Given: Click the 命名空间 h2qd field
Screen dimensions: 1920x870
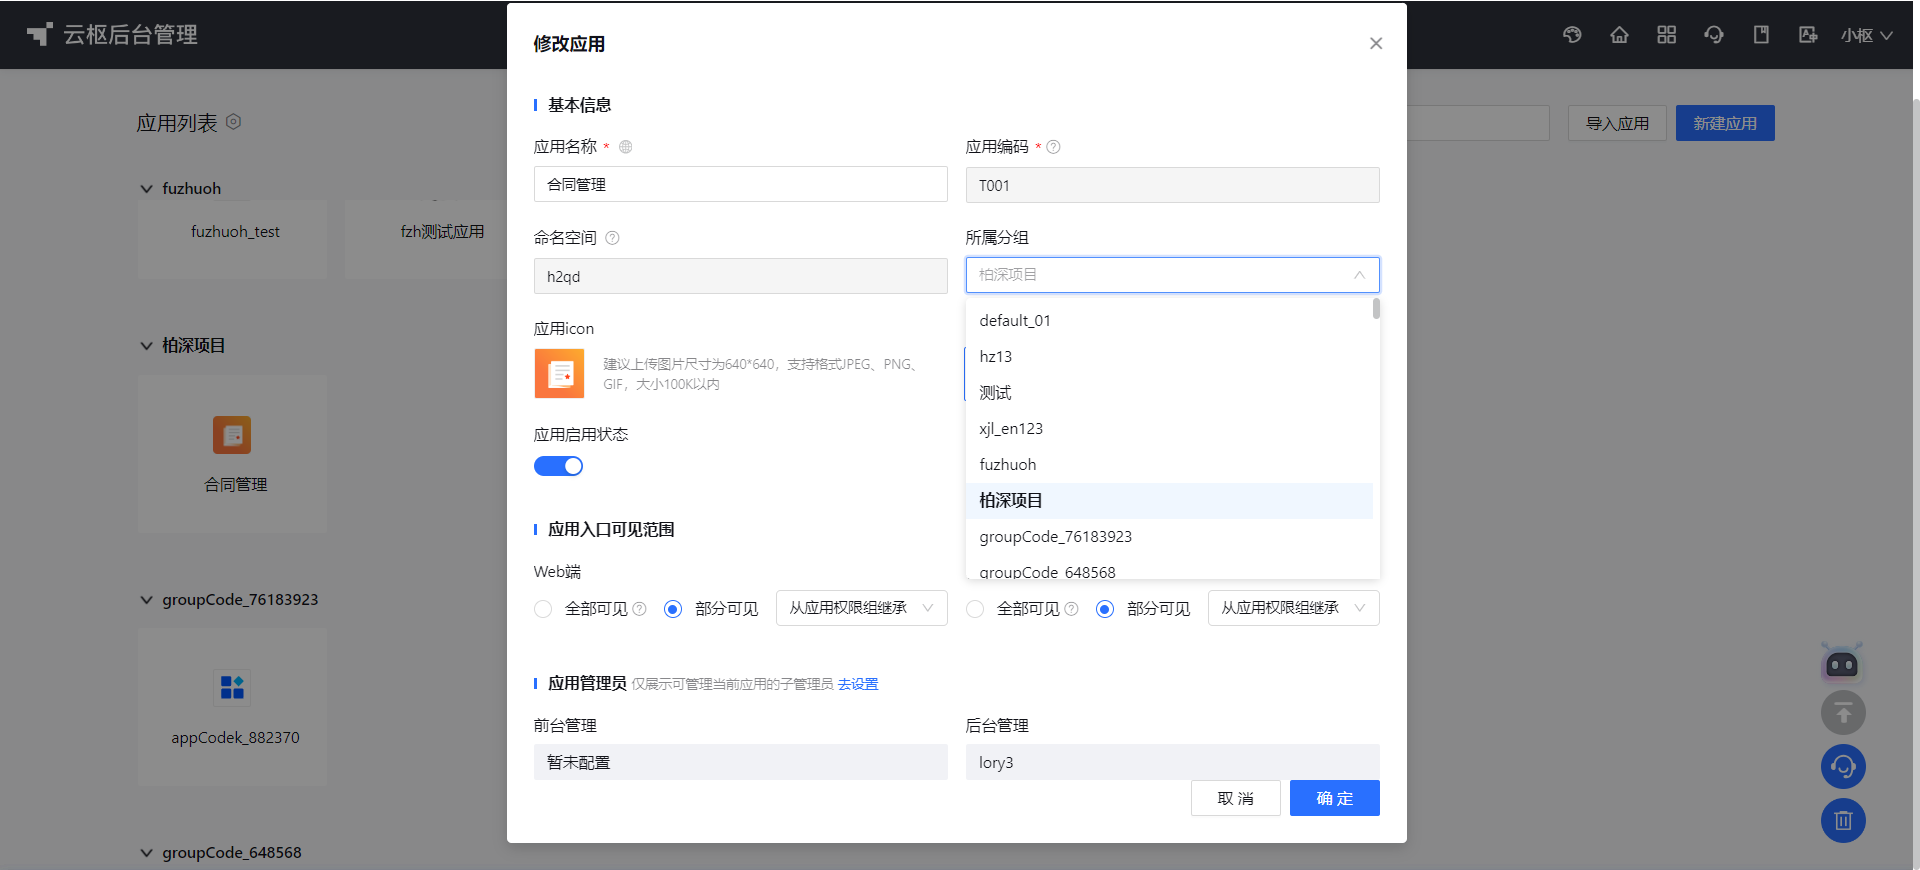Looking at the screenshot, I should [x=740, y=276].
